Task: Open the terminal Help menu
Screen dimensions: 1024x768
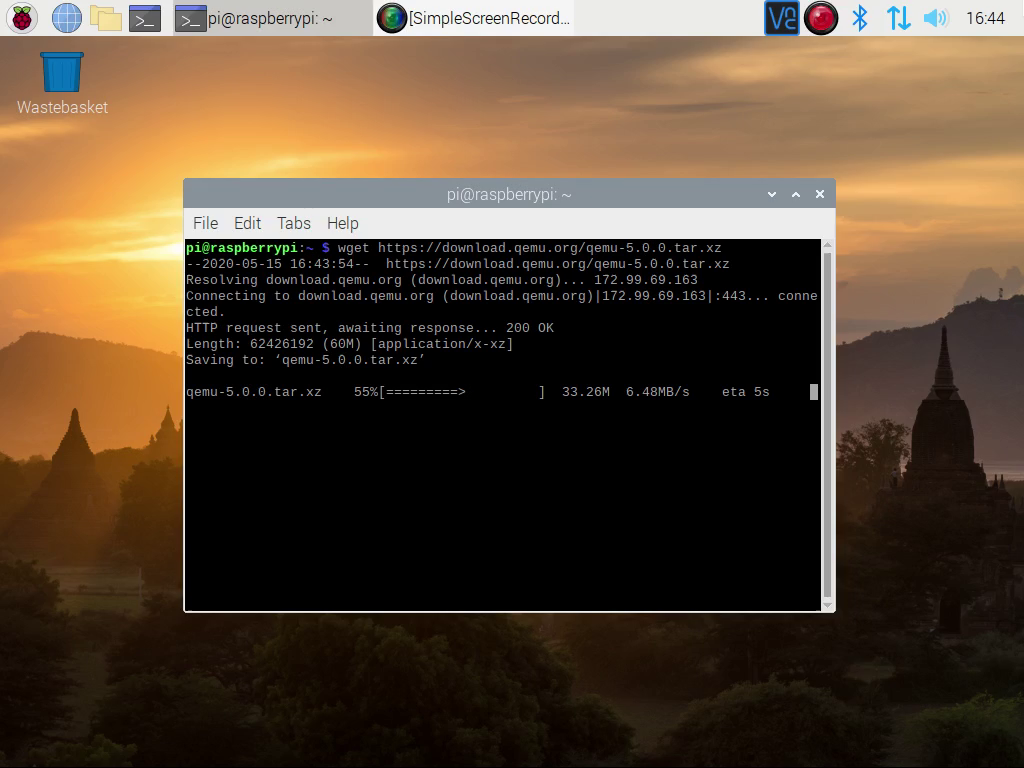Action: coord(343,223)
